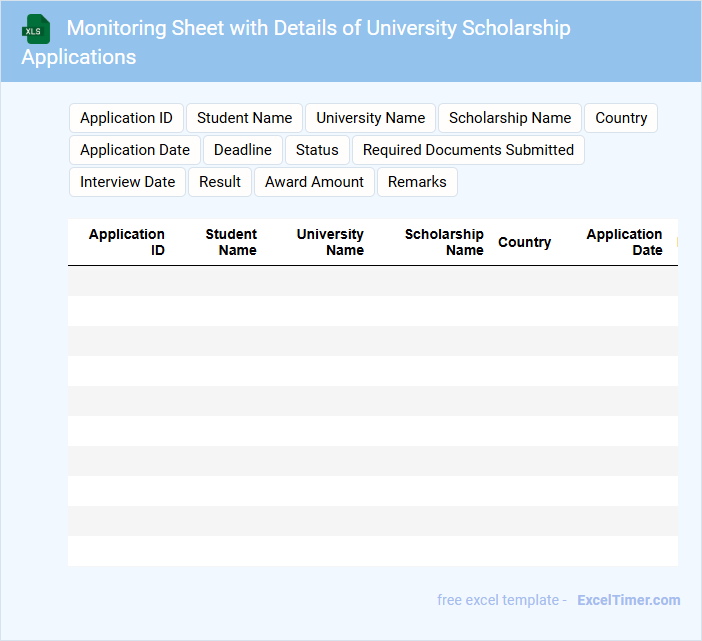Select the Status tag

pyautogui.click(x=317, y=150)
